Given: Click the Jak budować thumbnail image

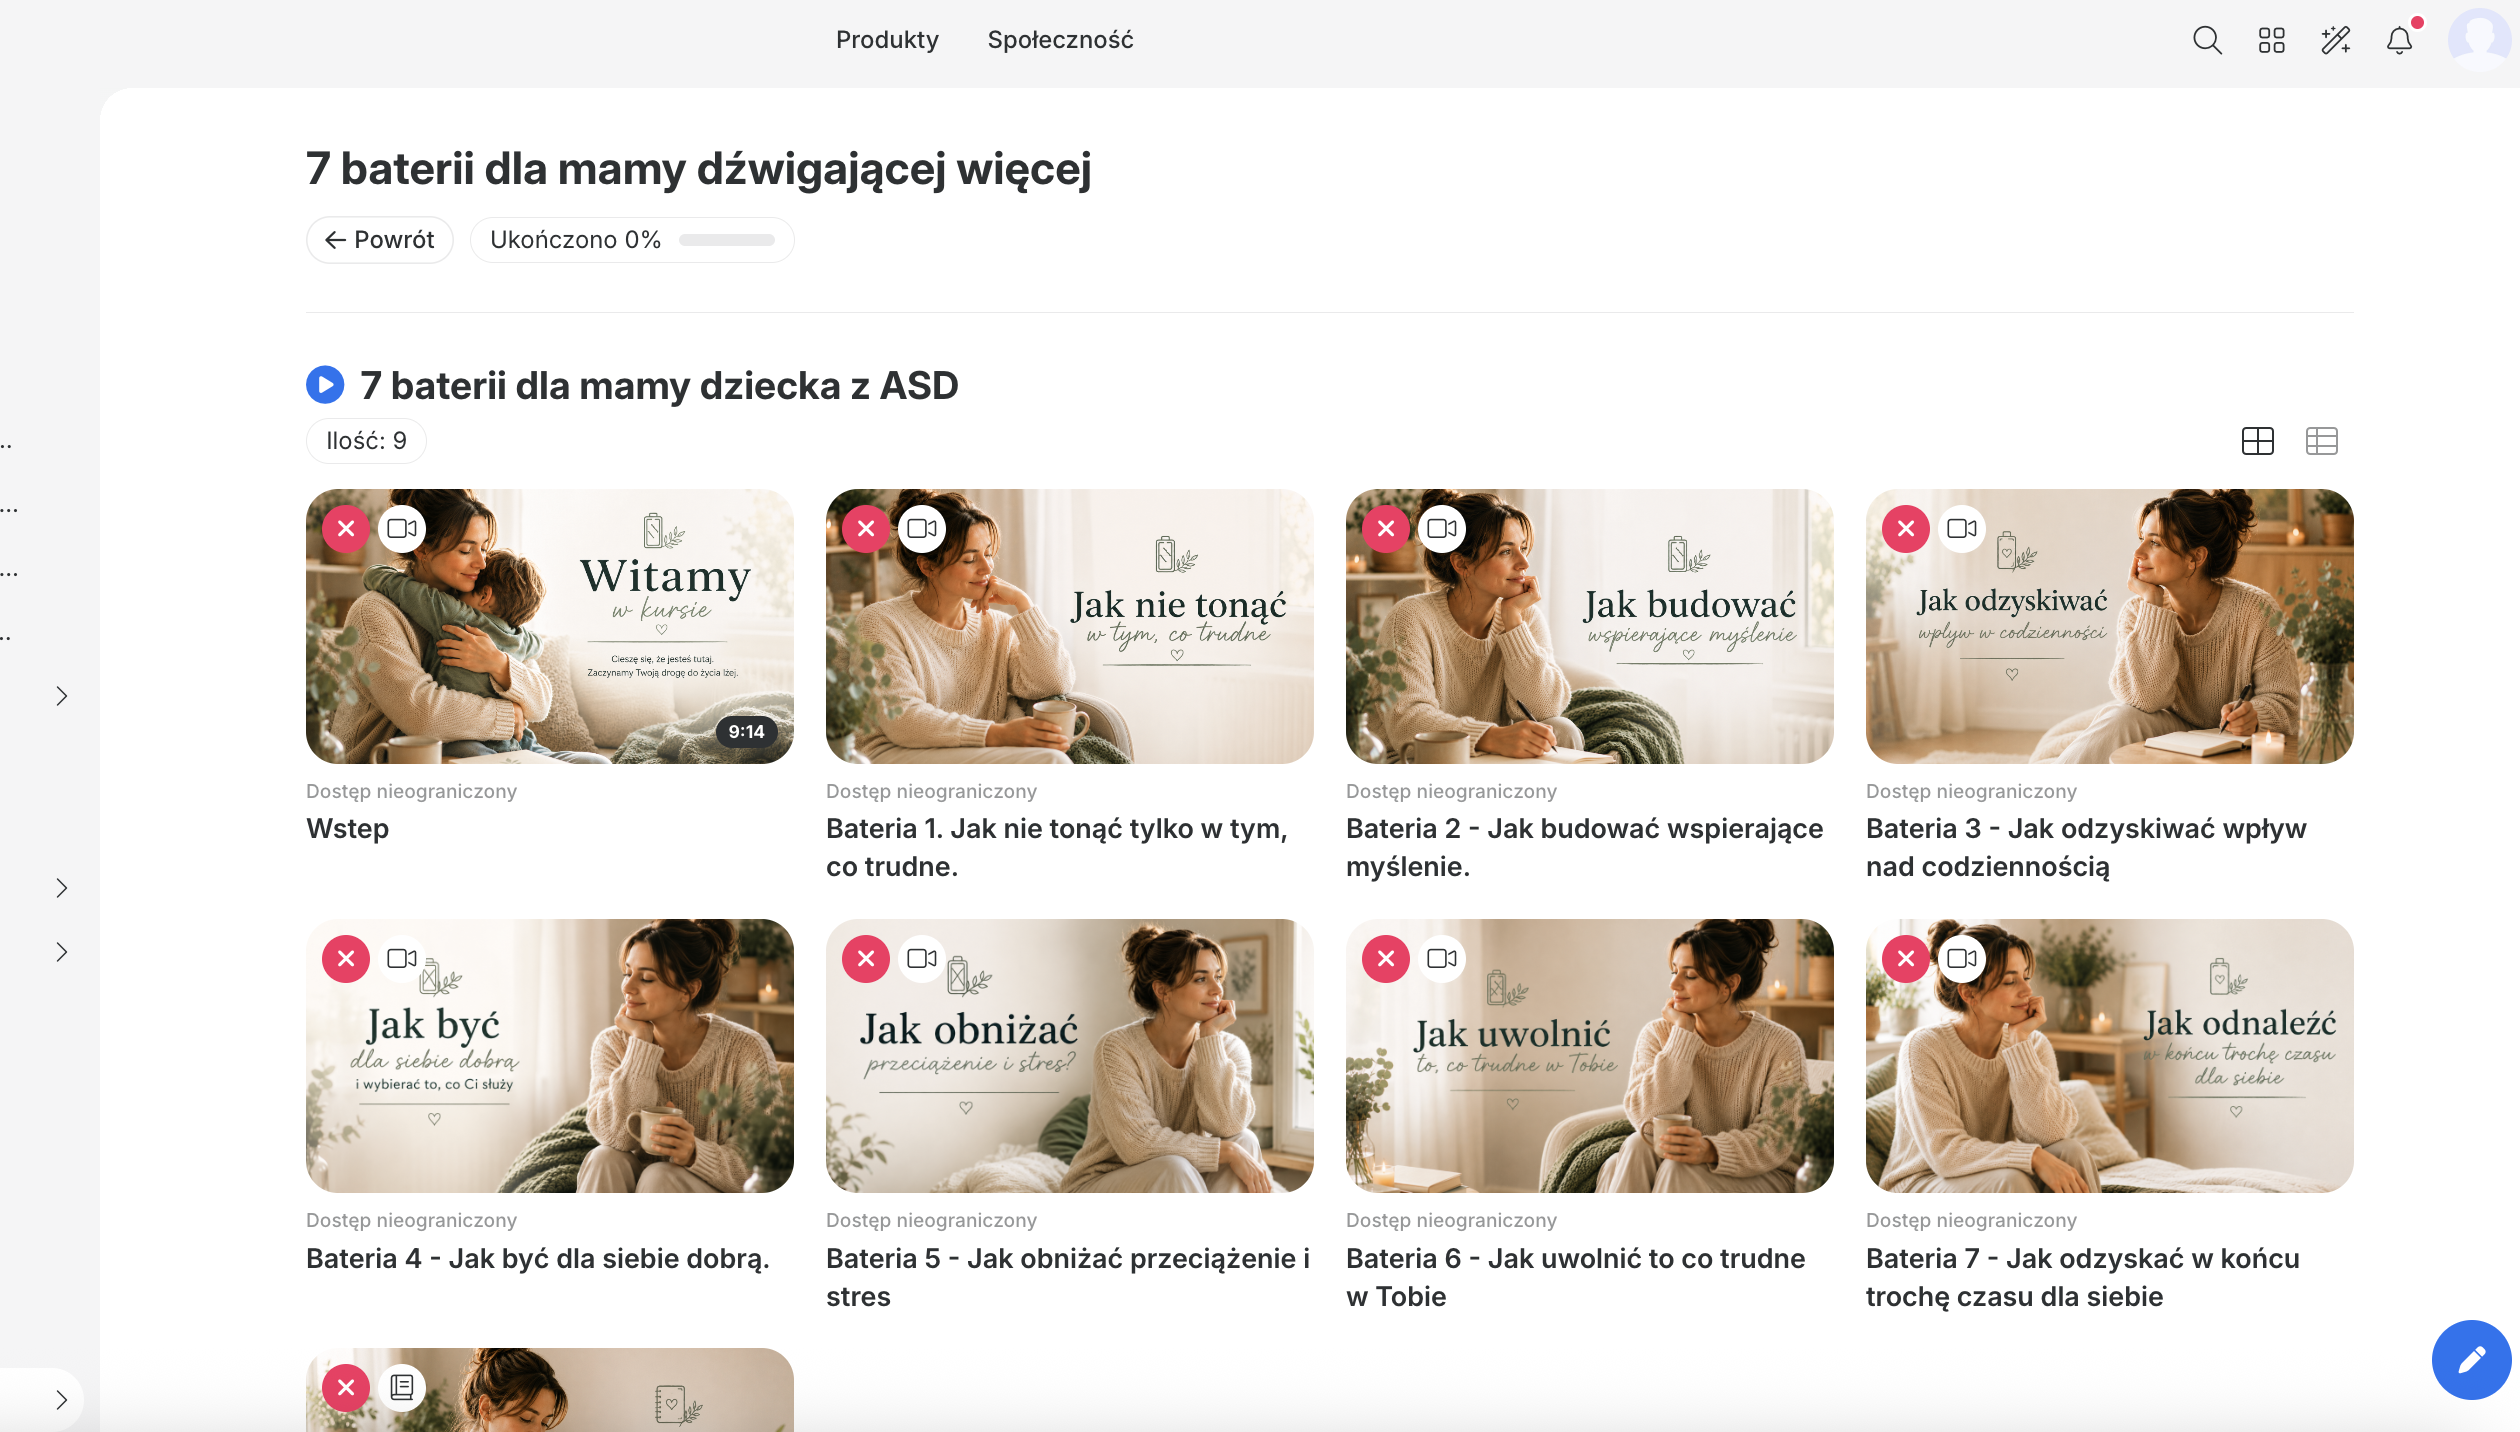Looking at the screenshot, I should tap(1590, 627).
